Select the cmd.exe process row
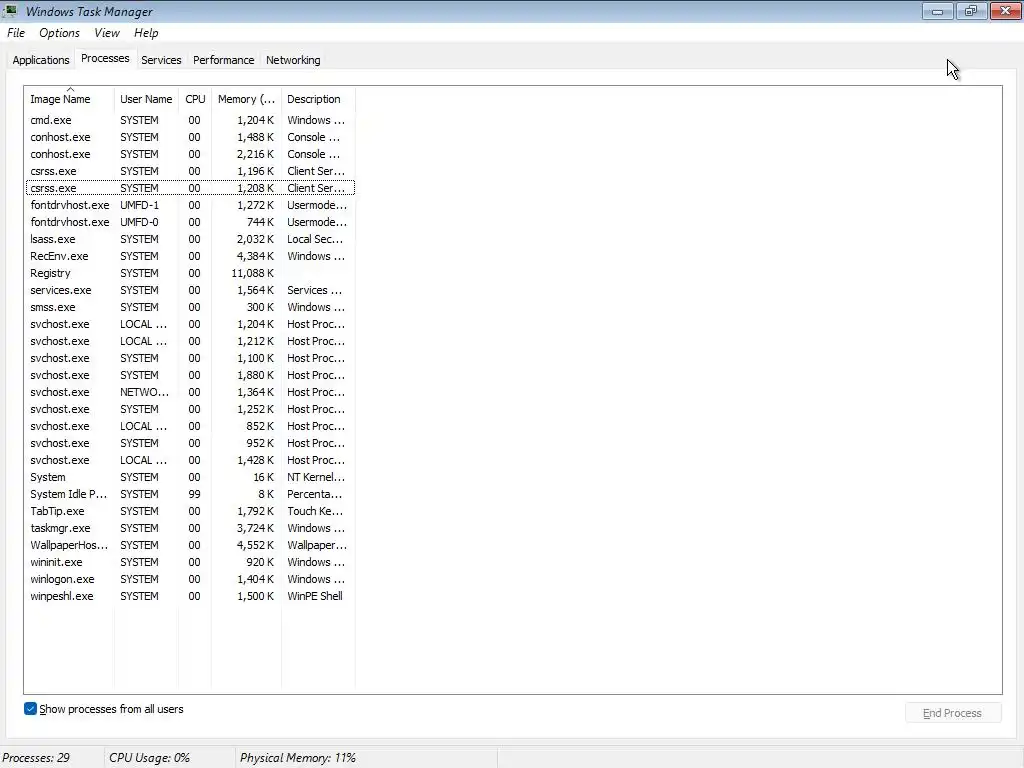Screen dimensions: 1024x768 [190, 120]
